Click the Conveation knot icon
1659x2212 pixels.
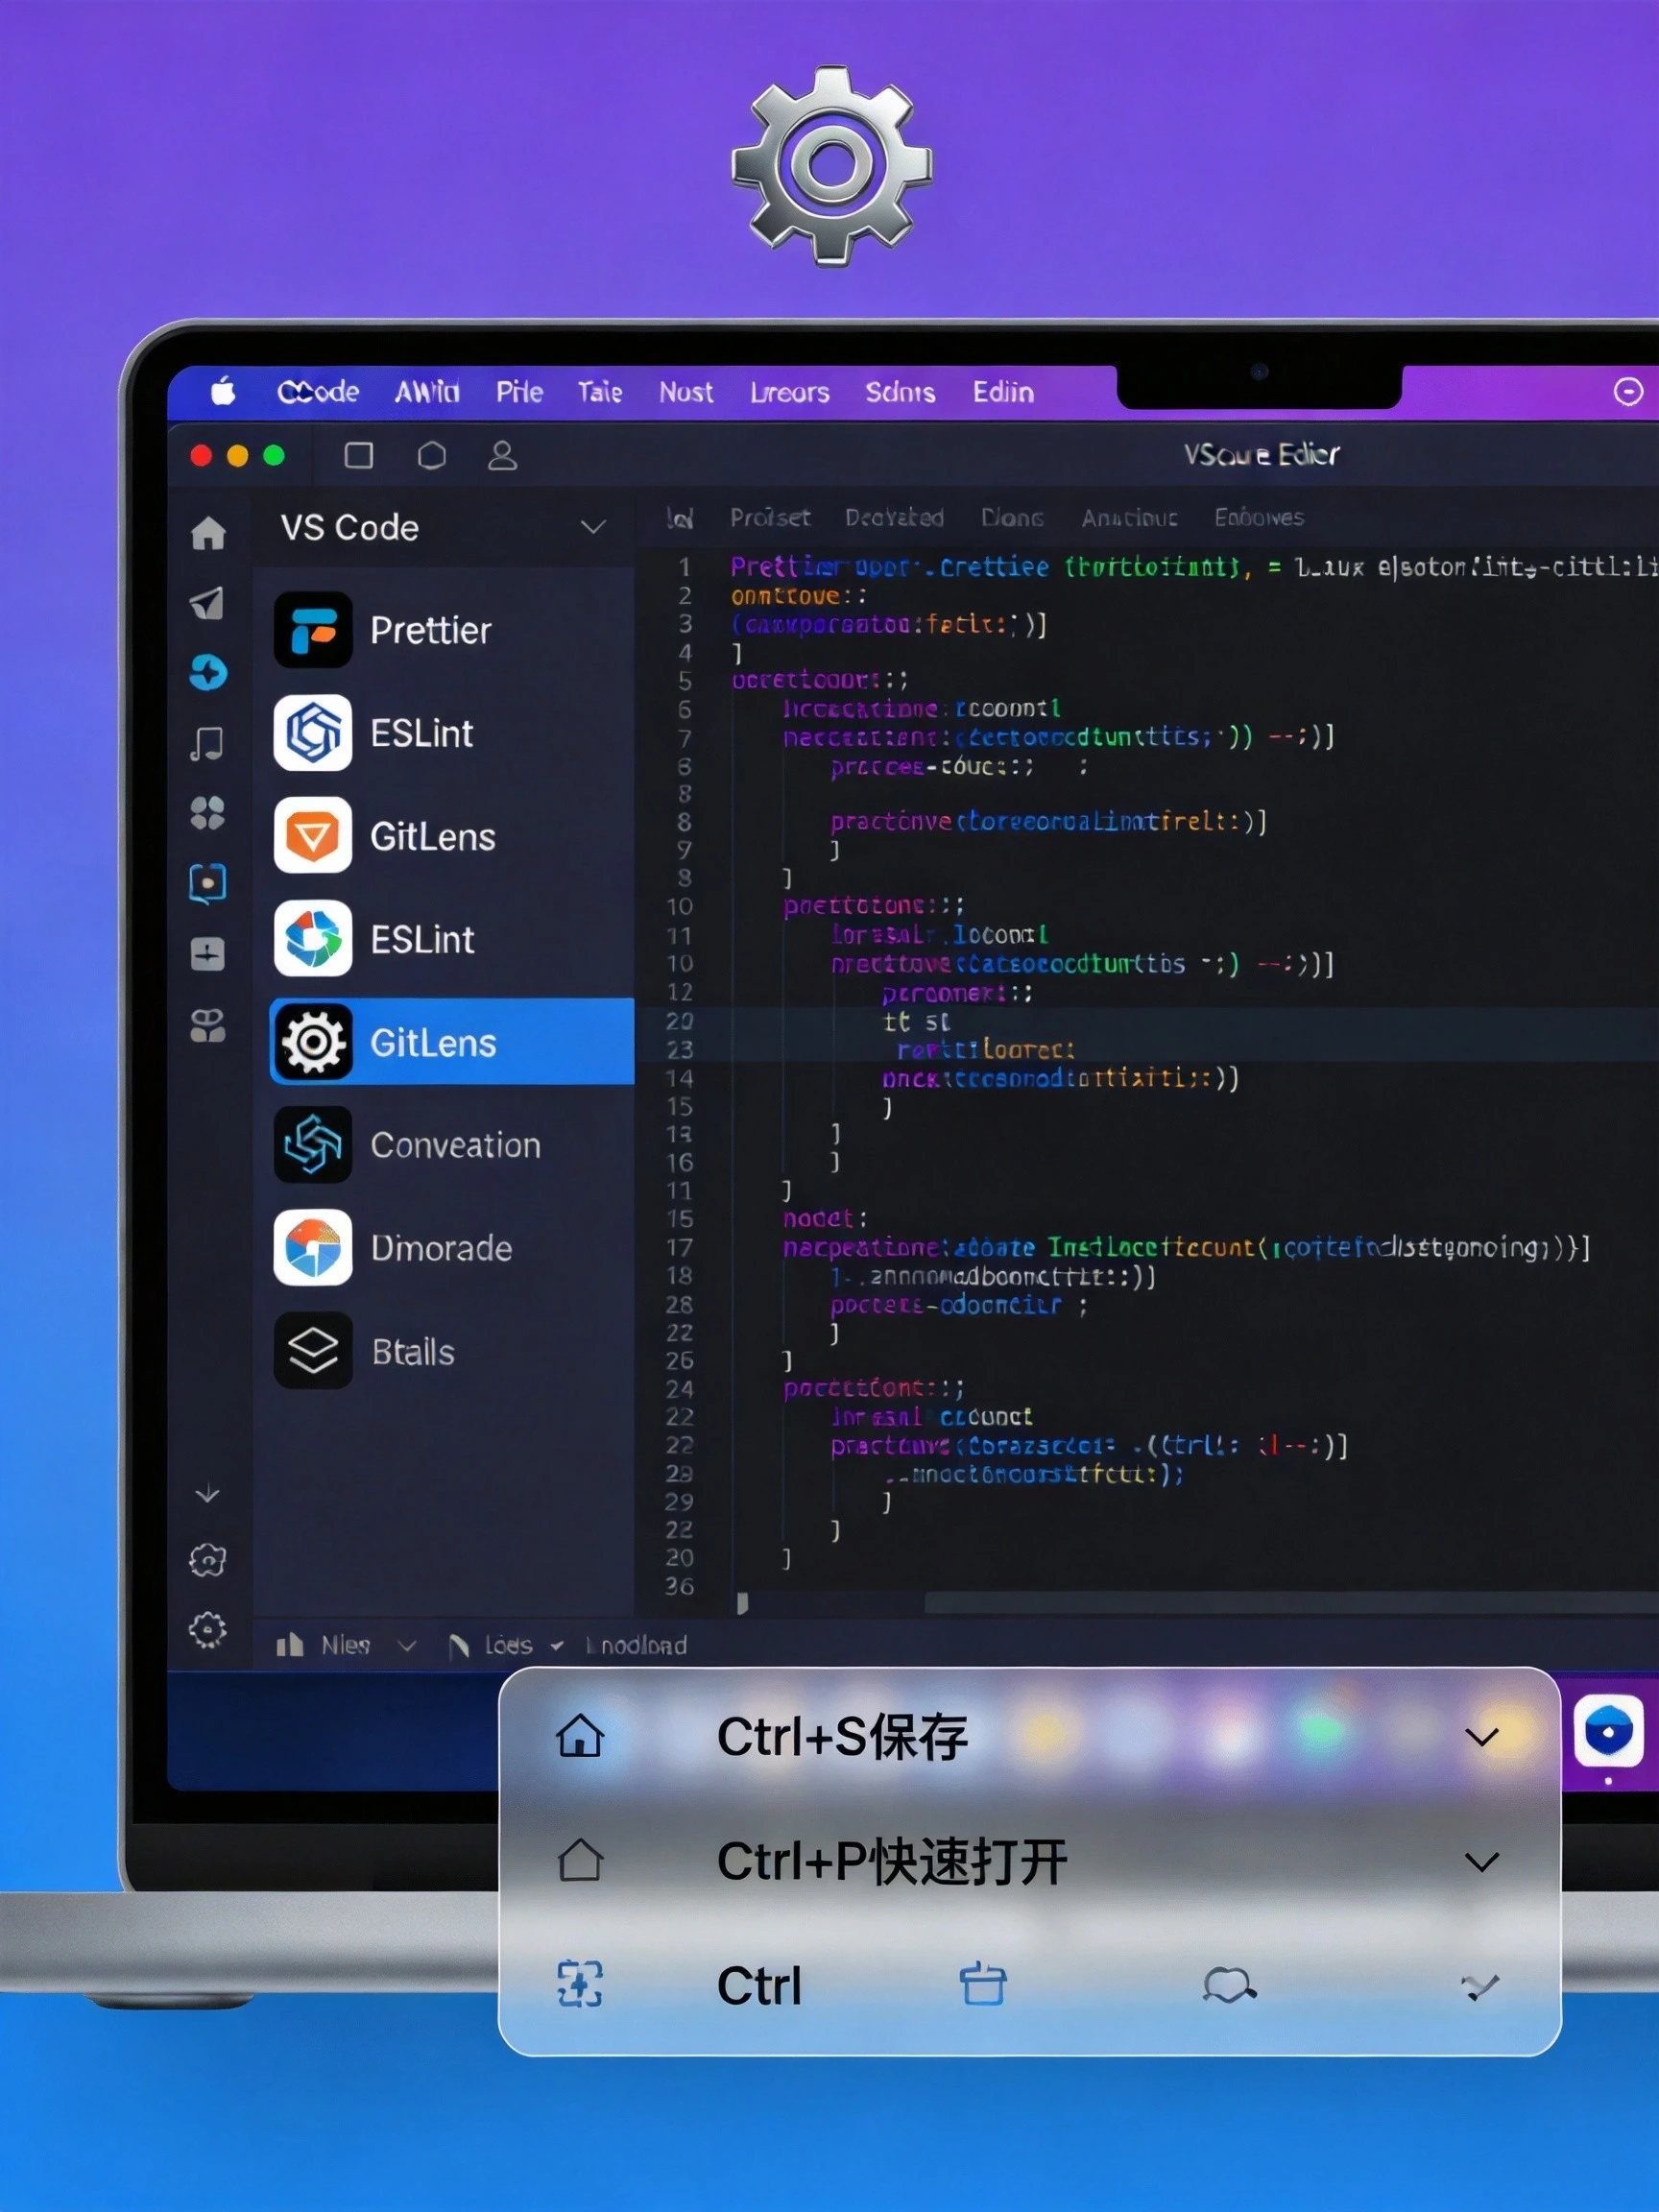[x=313, y=1145]
